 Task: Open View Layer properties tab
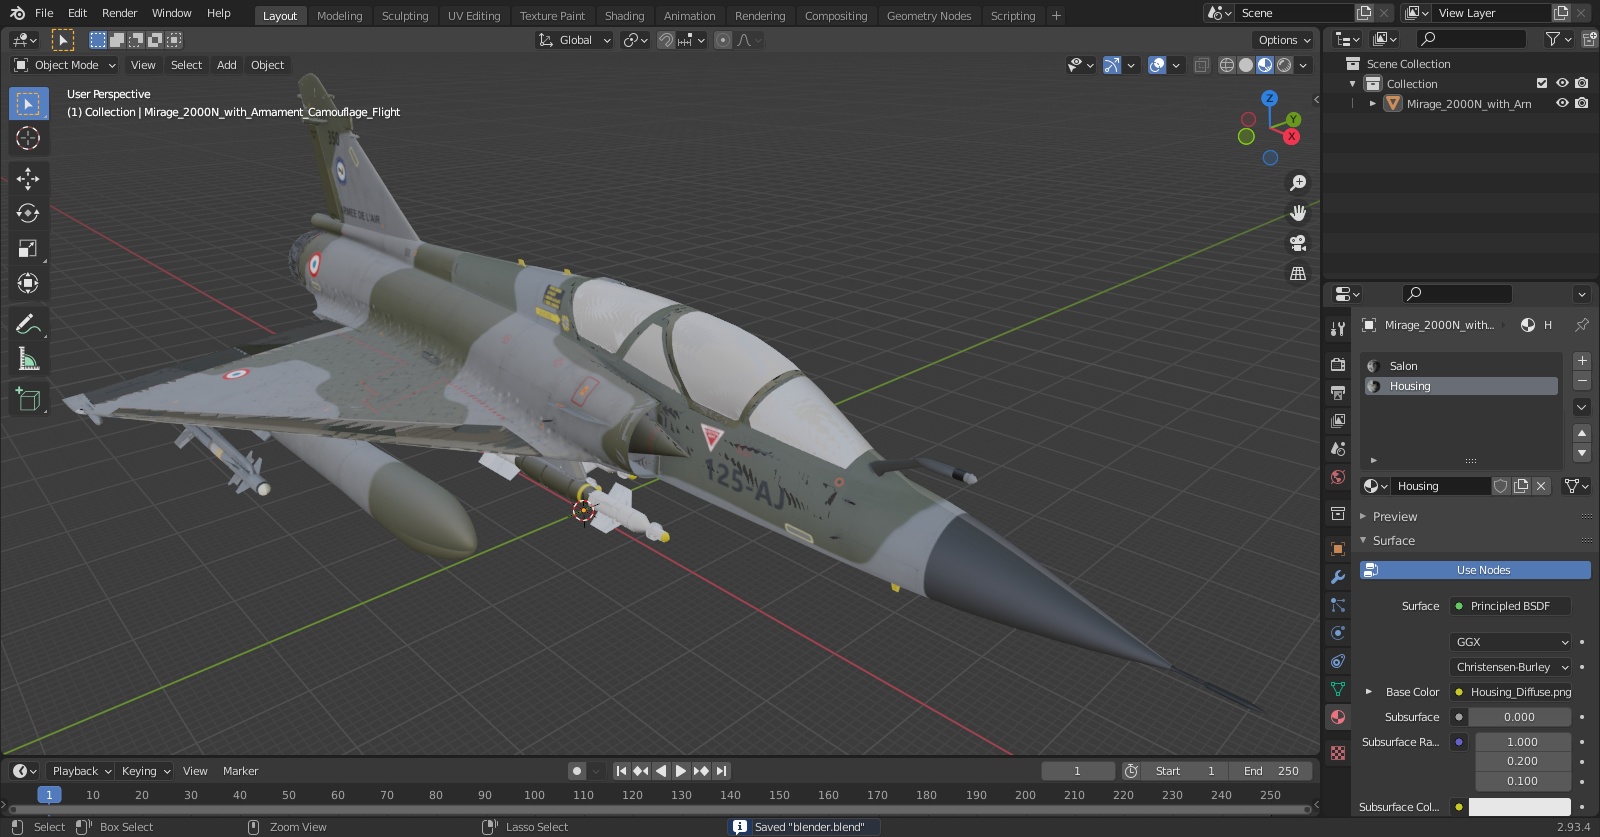[x=1338, y=420]
